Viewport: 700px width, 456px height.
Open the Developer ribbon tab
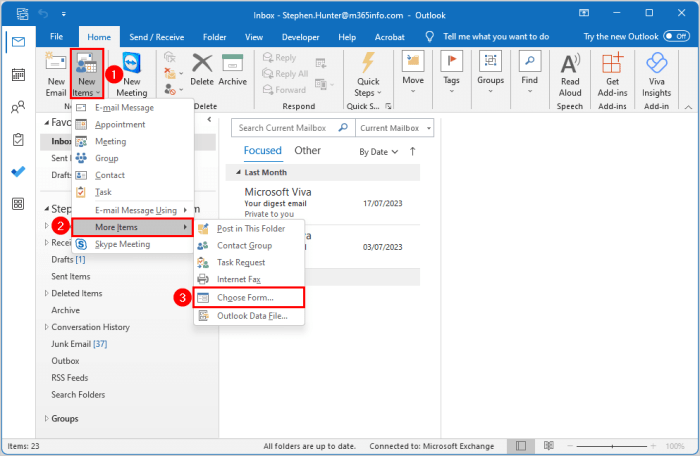point(300,37)
